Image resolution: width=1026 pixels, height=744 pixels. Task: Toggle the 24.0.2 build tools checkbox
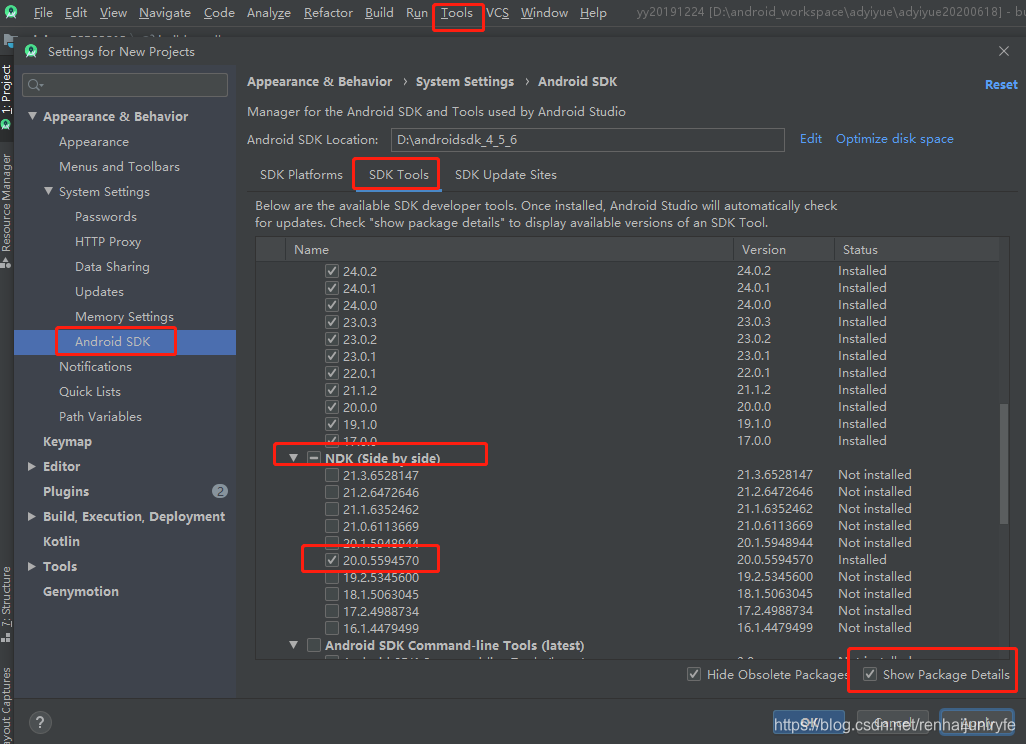(x=332, y=271)
